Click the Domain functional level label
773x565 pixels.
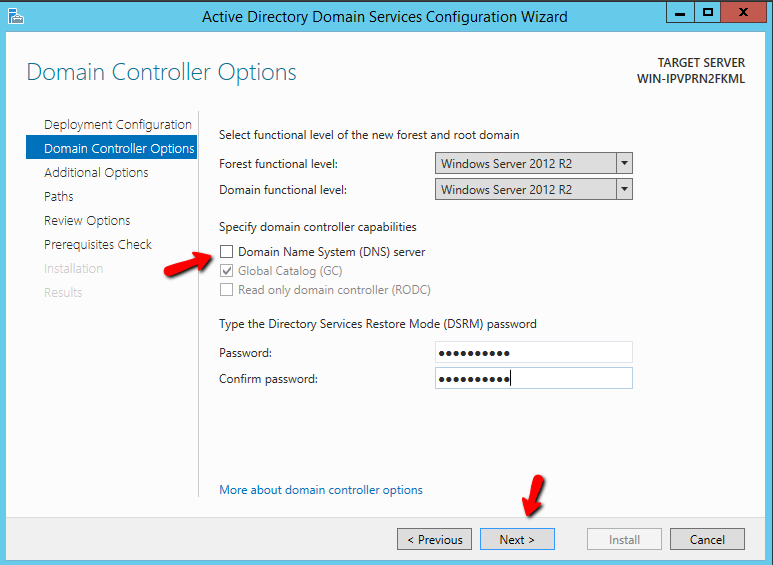[283, 190]
